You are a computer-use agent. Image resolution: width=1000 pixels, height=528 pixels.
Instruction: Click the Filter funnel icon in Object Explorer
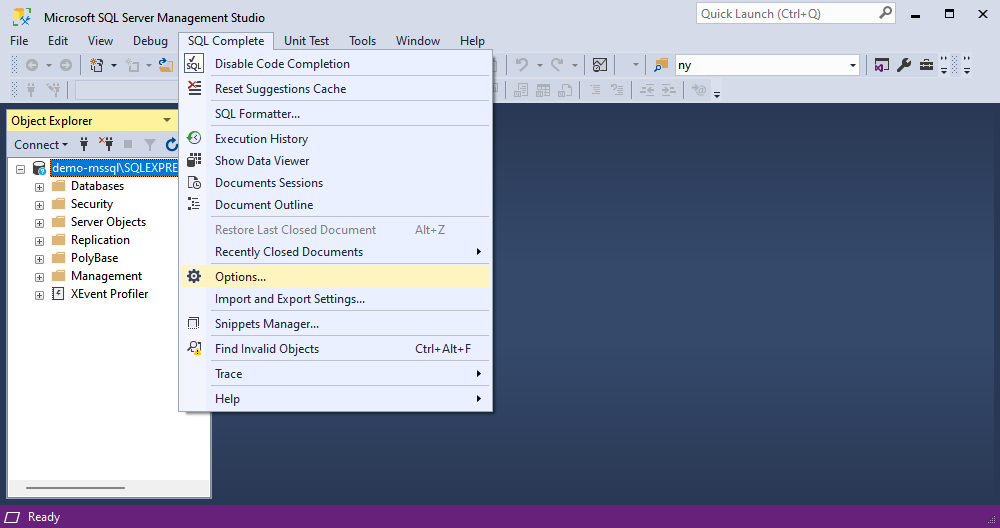pyautogui.click(x=150, y=145)
